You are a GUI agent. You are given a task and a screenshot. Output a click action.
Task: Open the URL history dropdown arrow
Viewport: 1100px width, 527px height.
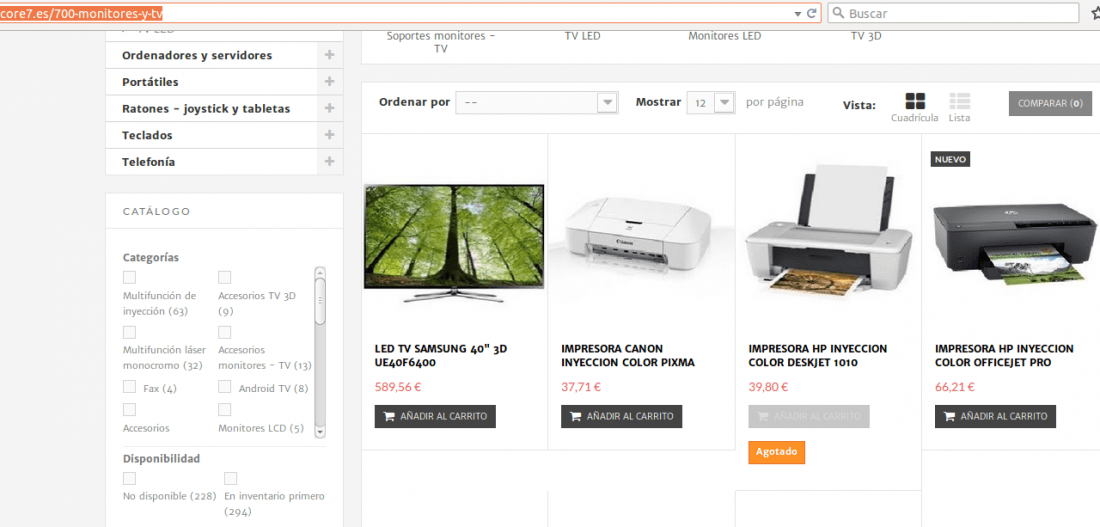tap(798, 14)
